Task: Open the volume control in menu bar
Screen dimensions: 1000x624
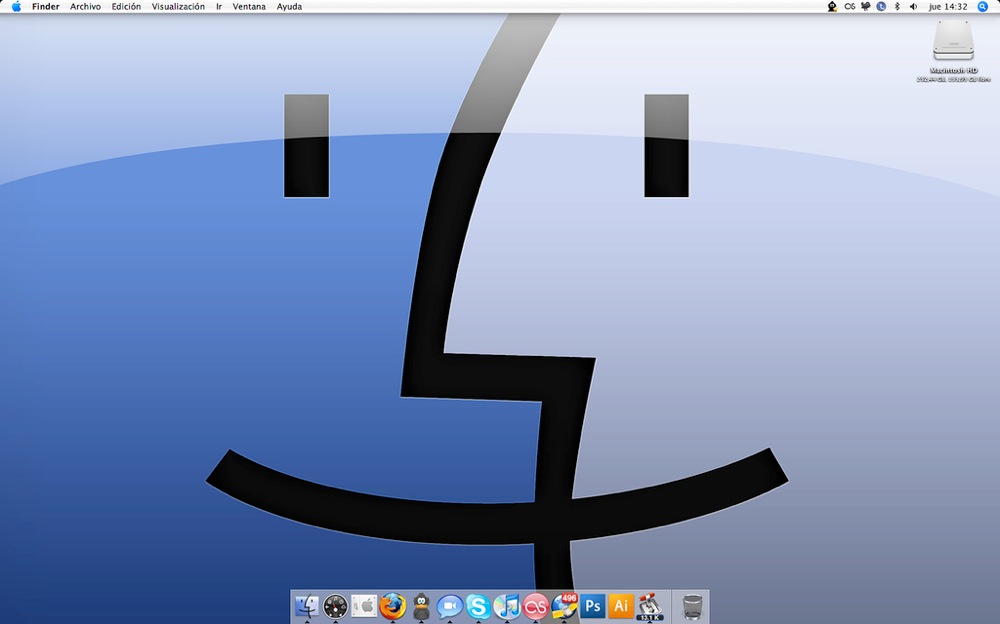Action: click(913, 6)
